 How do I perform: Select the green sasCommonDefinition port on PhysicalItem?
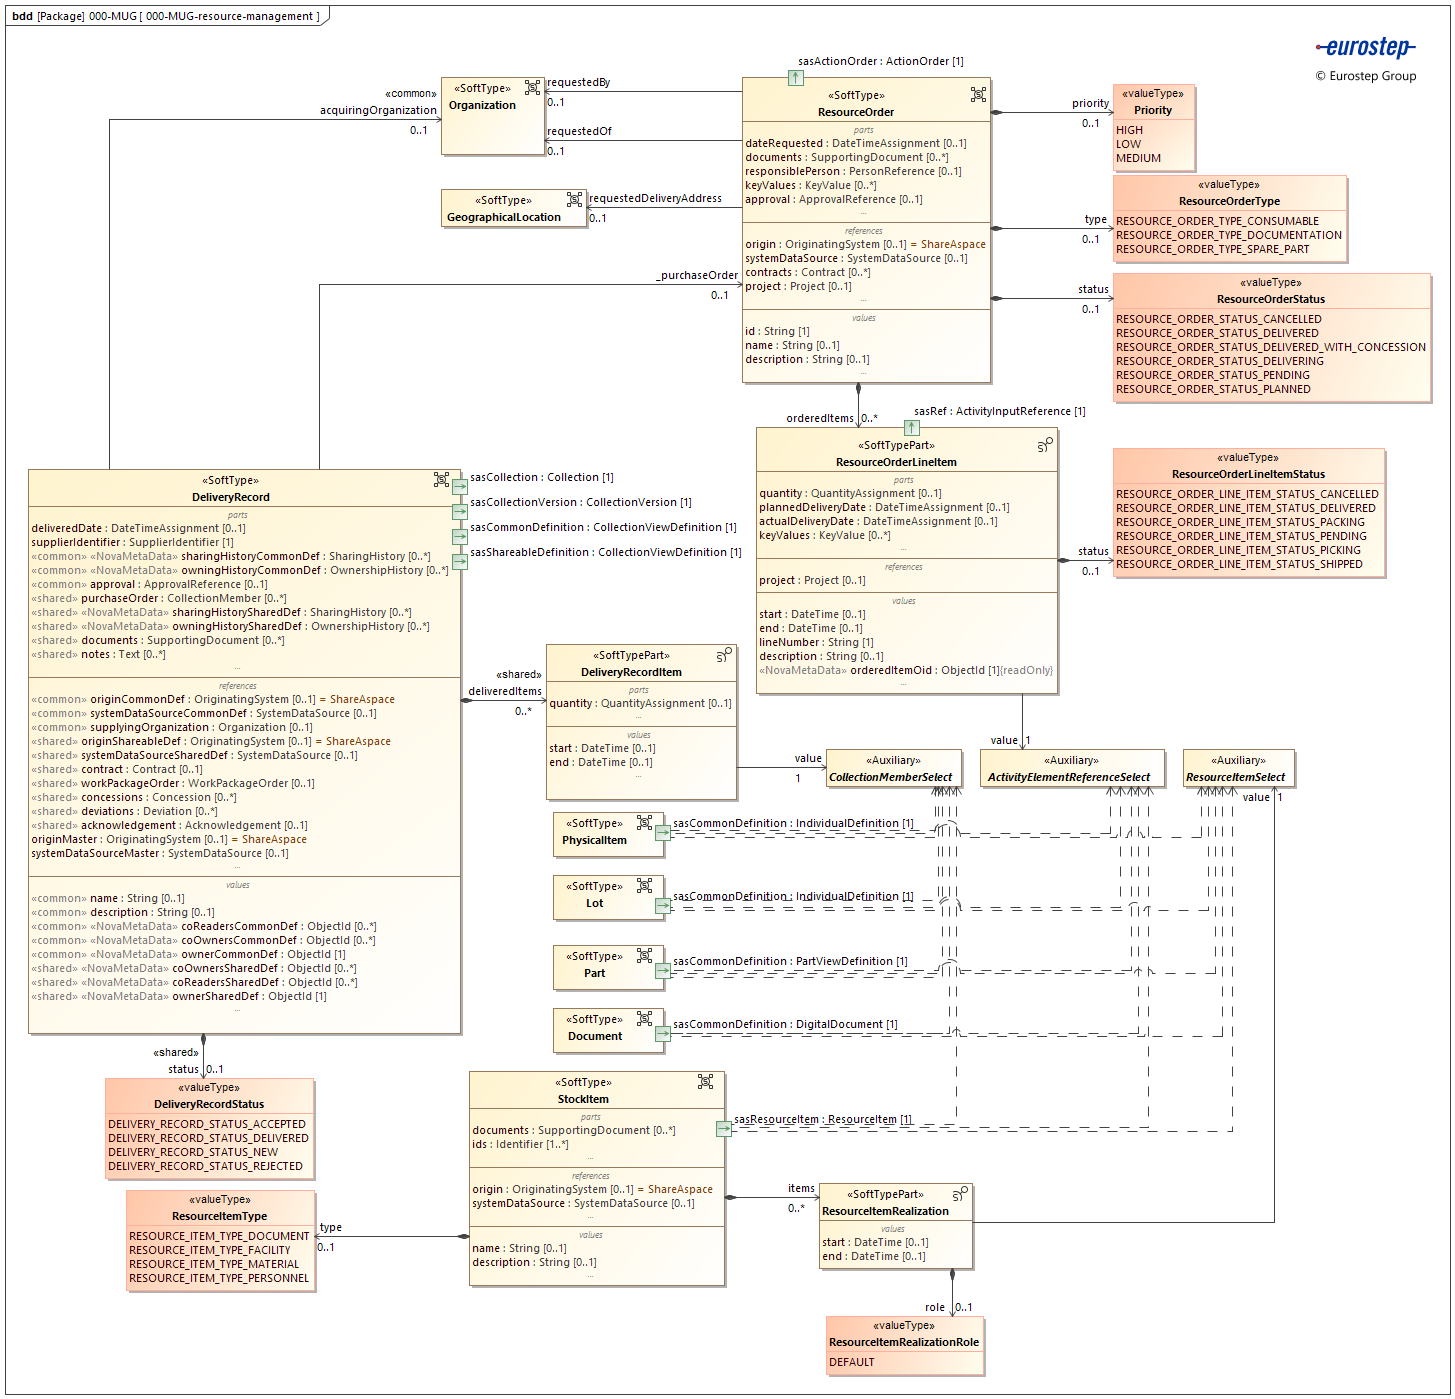[x=661, y=832]
